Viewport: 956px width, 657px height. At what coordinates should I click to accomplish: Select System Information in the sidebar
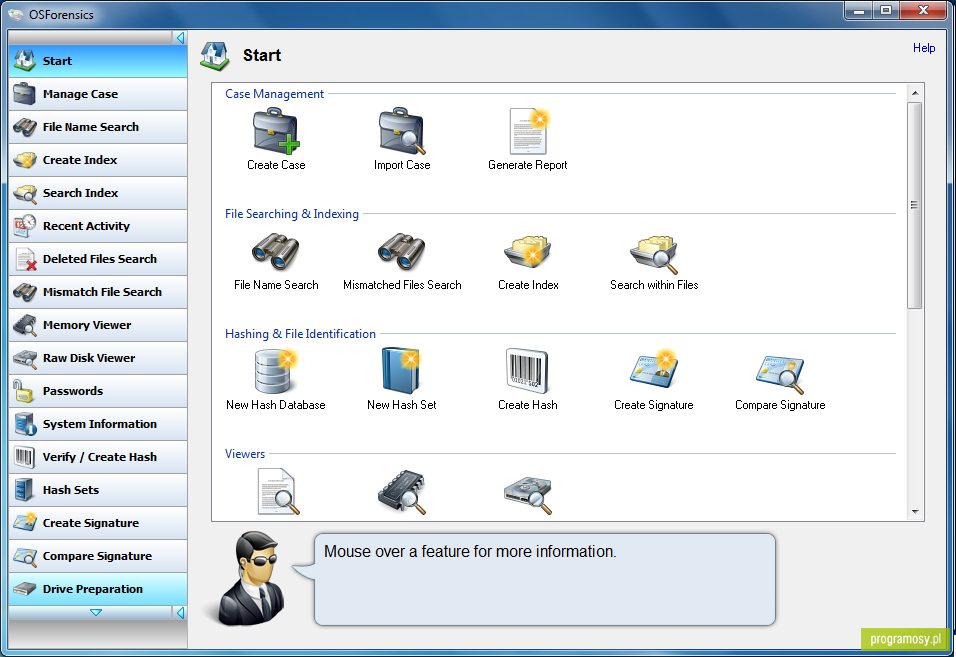98,424
